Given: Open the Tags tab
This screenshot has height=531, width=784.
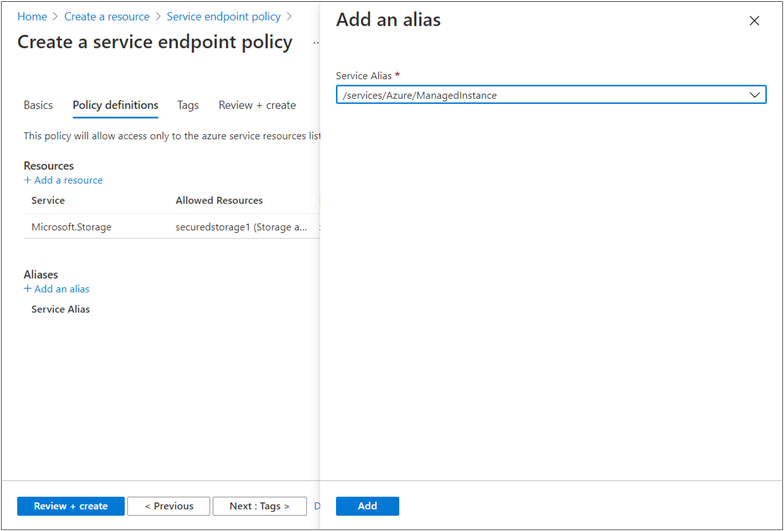Looking at the screenshot, I should click(188, 105).
